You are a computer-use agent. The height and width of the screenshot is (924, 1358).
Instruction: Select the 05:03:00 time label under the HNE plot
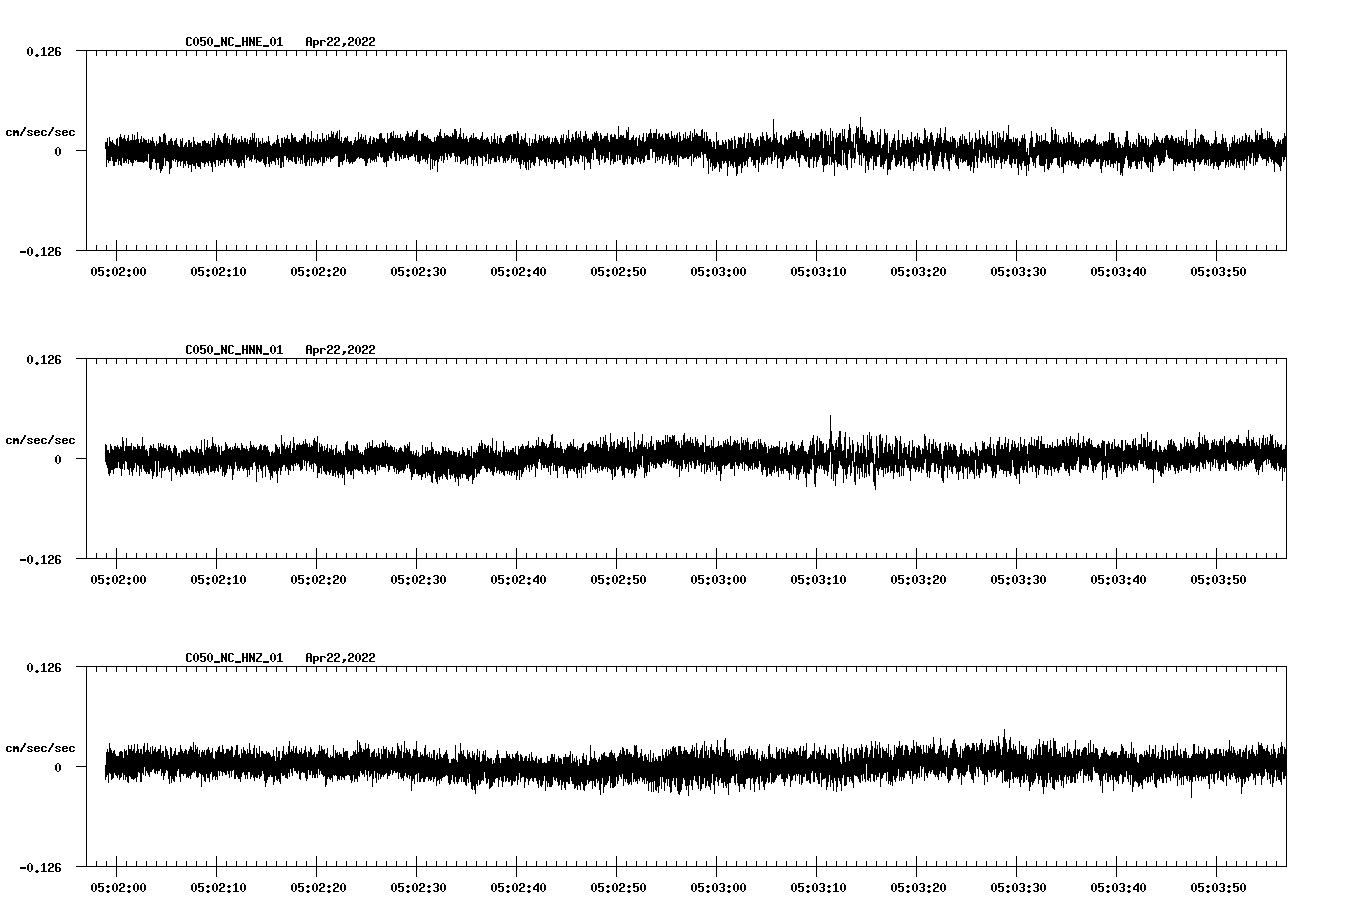[x=718, y=271]
